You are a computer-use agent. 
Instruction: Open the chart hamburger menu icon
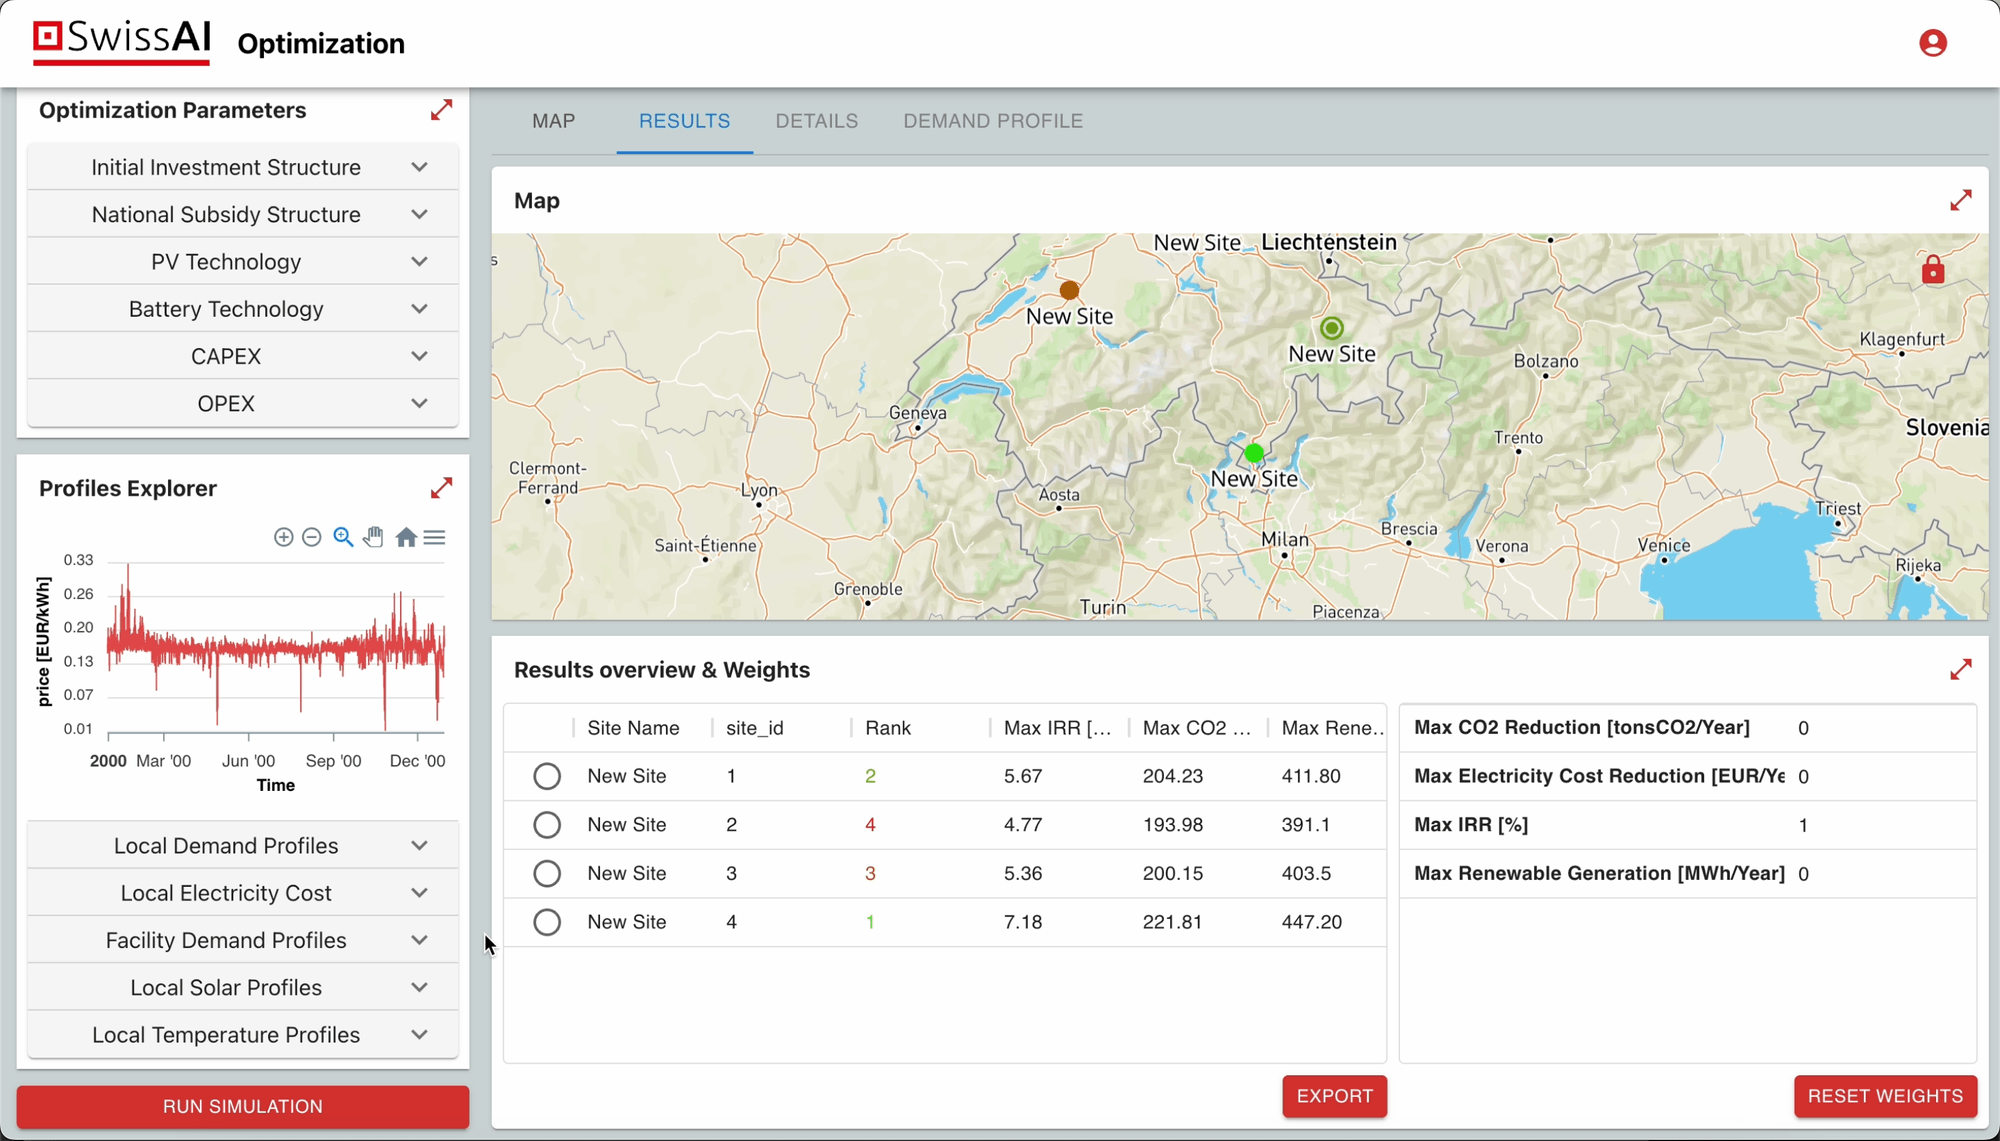(x=434, y=537)
